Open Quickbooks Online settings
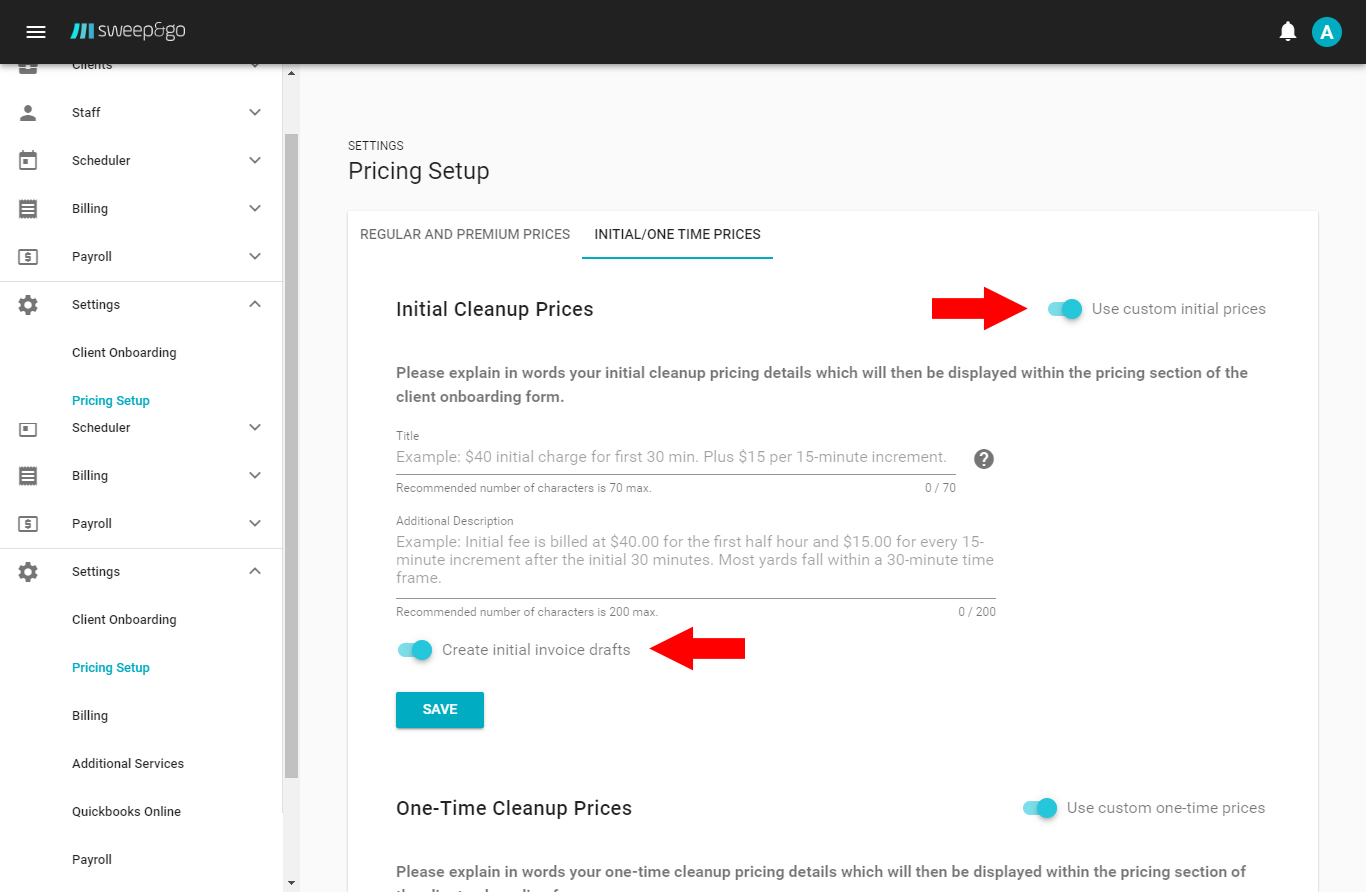1366x892 pixels. click(x=127, y=811)
